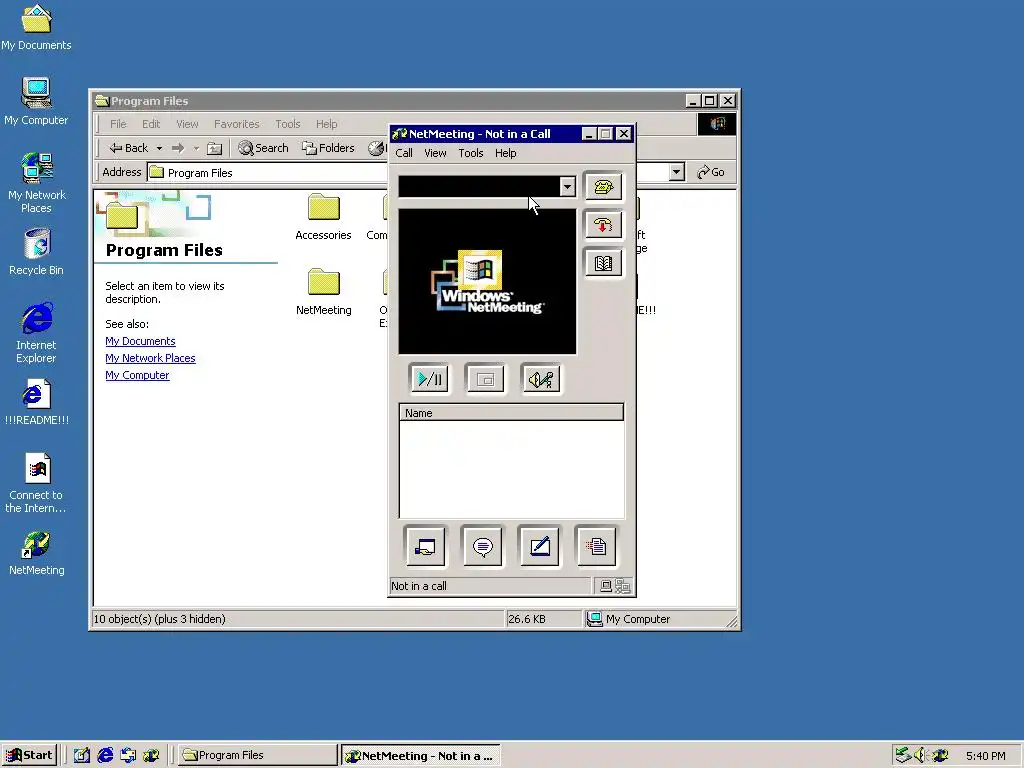This screenshot has width=1024, height=768.
Task: Select Connect to the Internet desktop icon
Action: pyautogui.click(x=37, y=483)
